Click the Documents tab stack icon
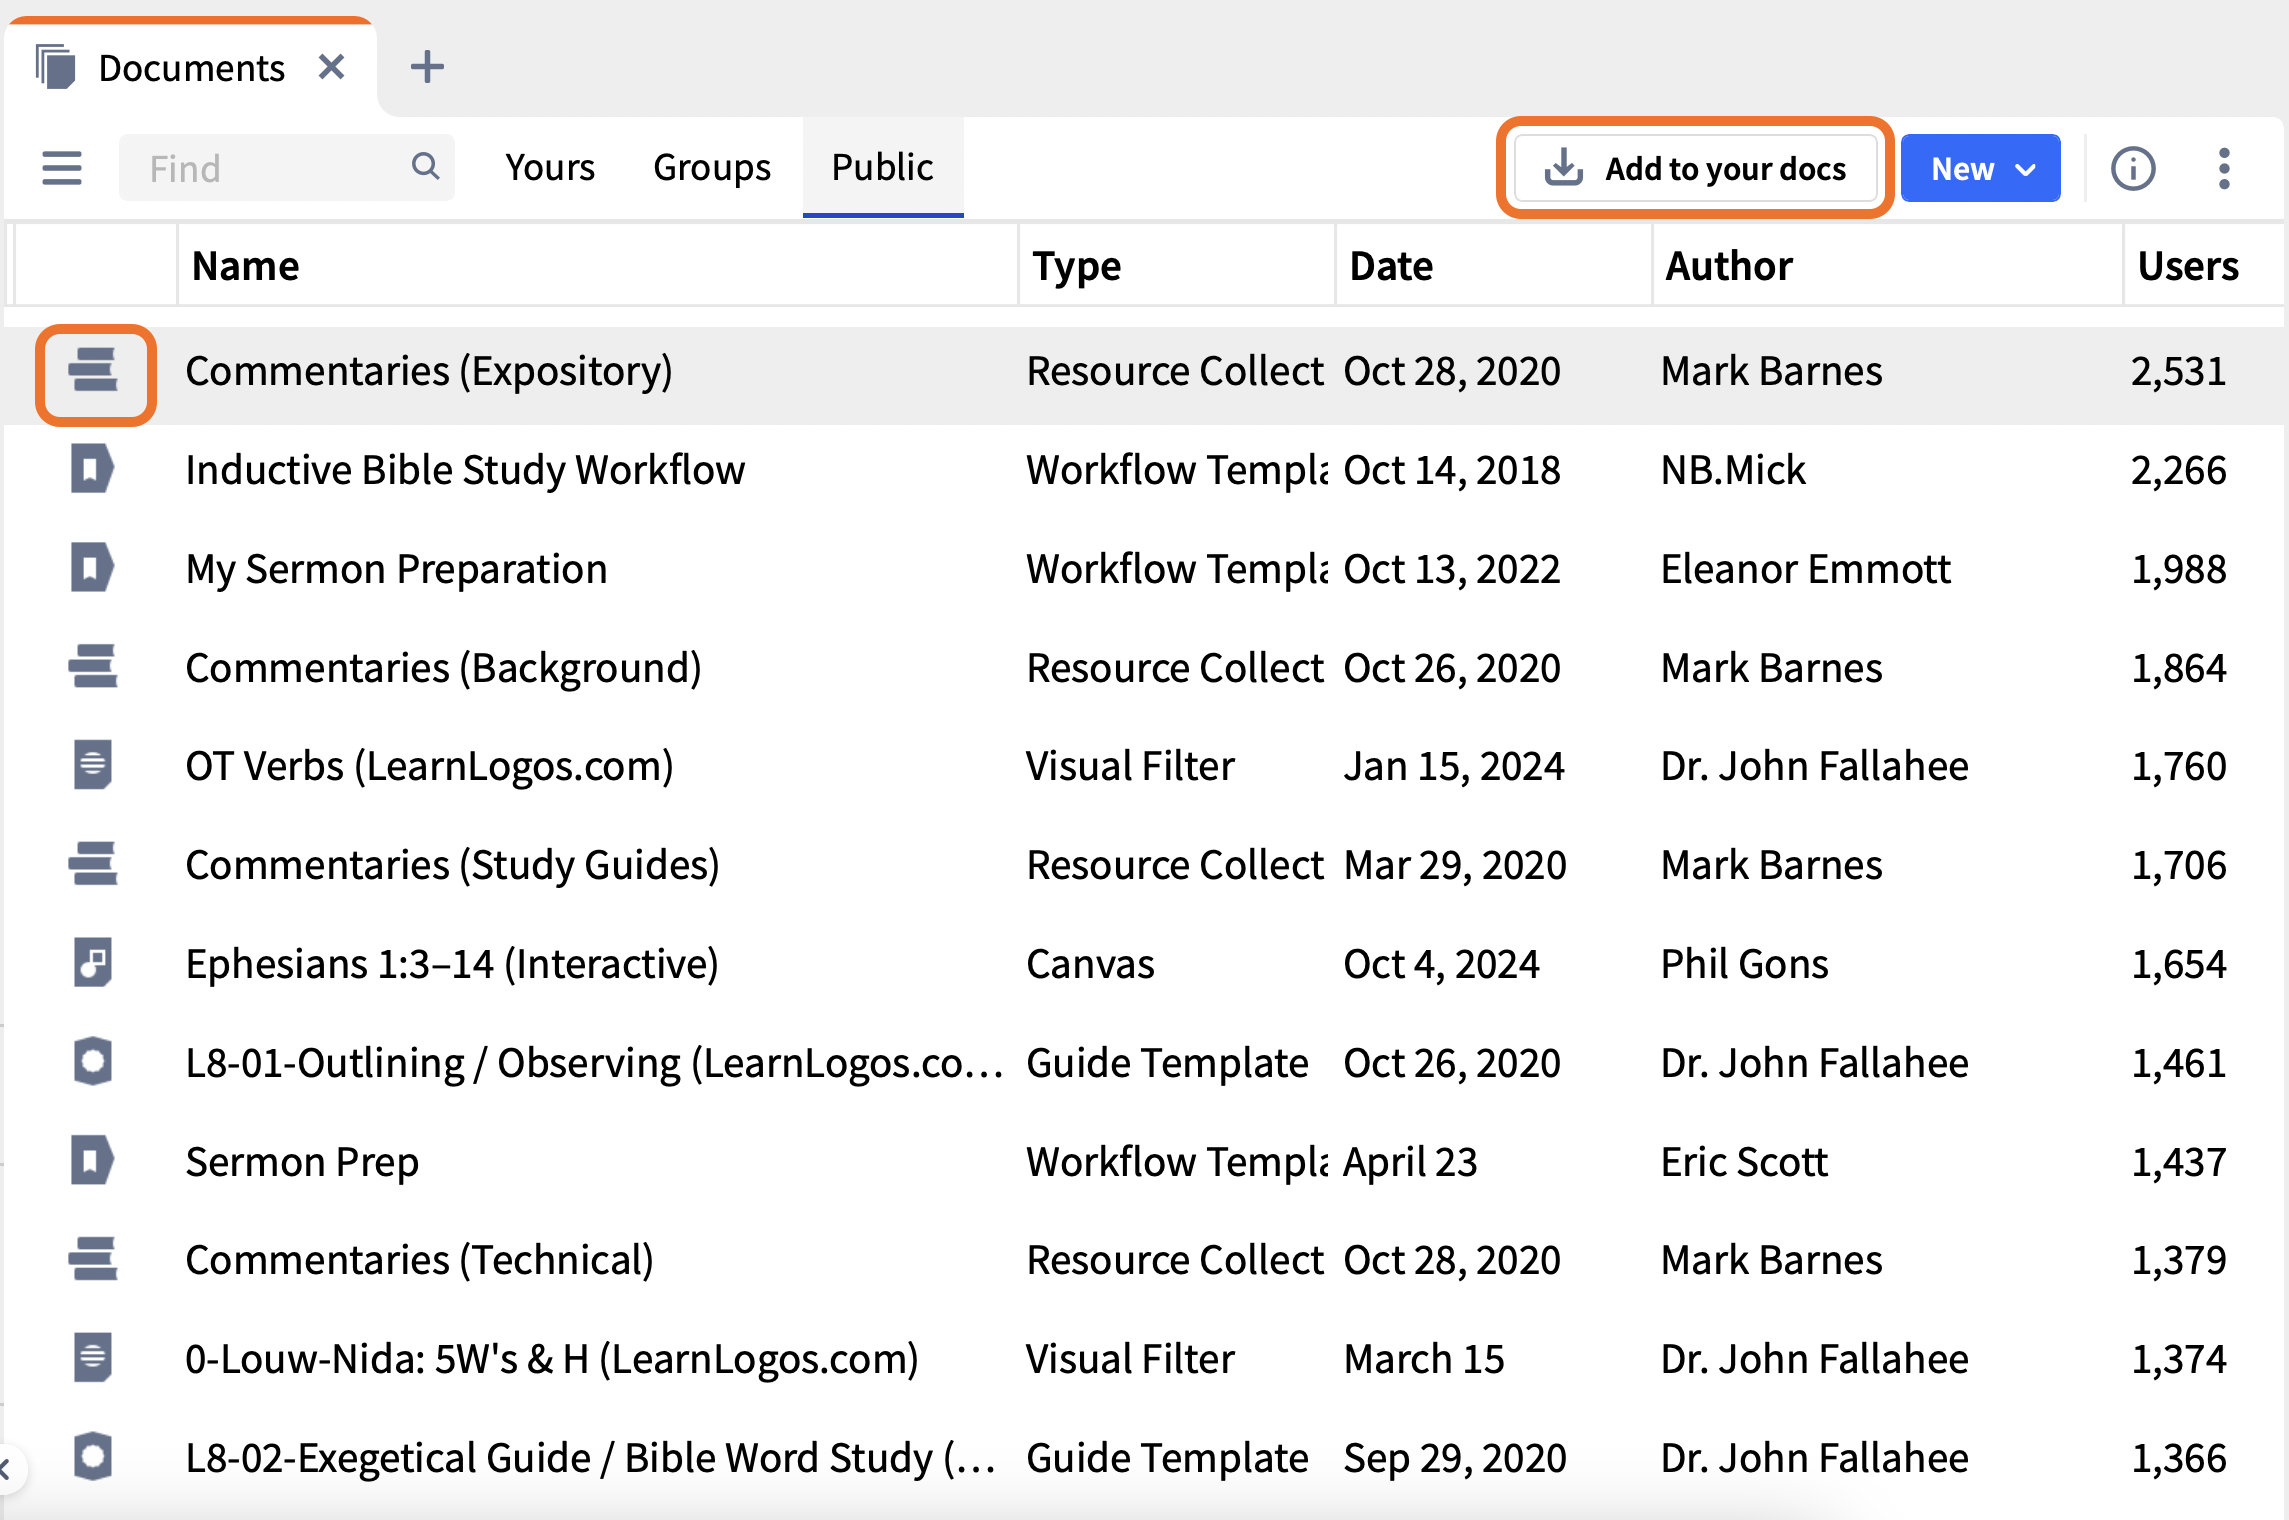 click(56, 67)
